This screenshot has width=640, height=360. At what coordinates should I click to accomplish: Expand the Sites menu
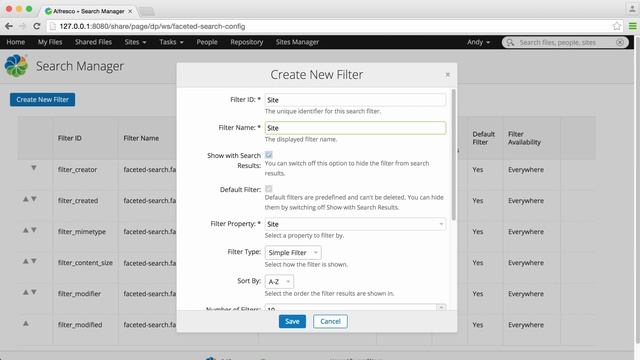tap(135, 42)
